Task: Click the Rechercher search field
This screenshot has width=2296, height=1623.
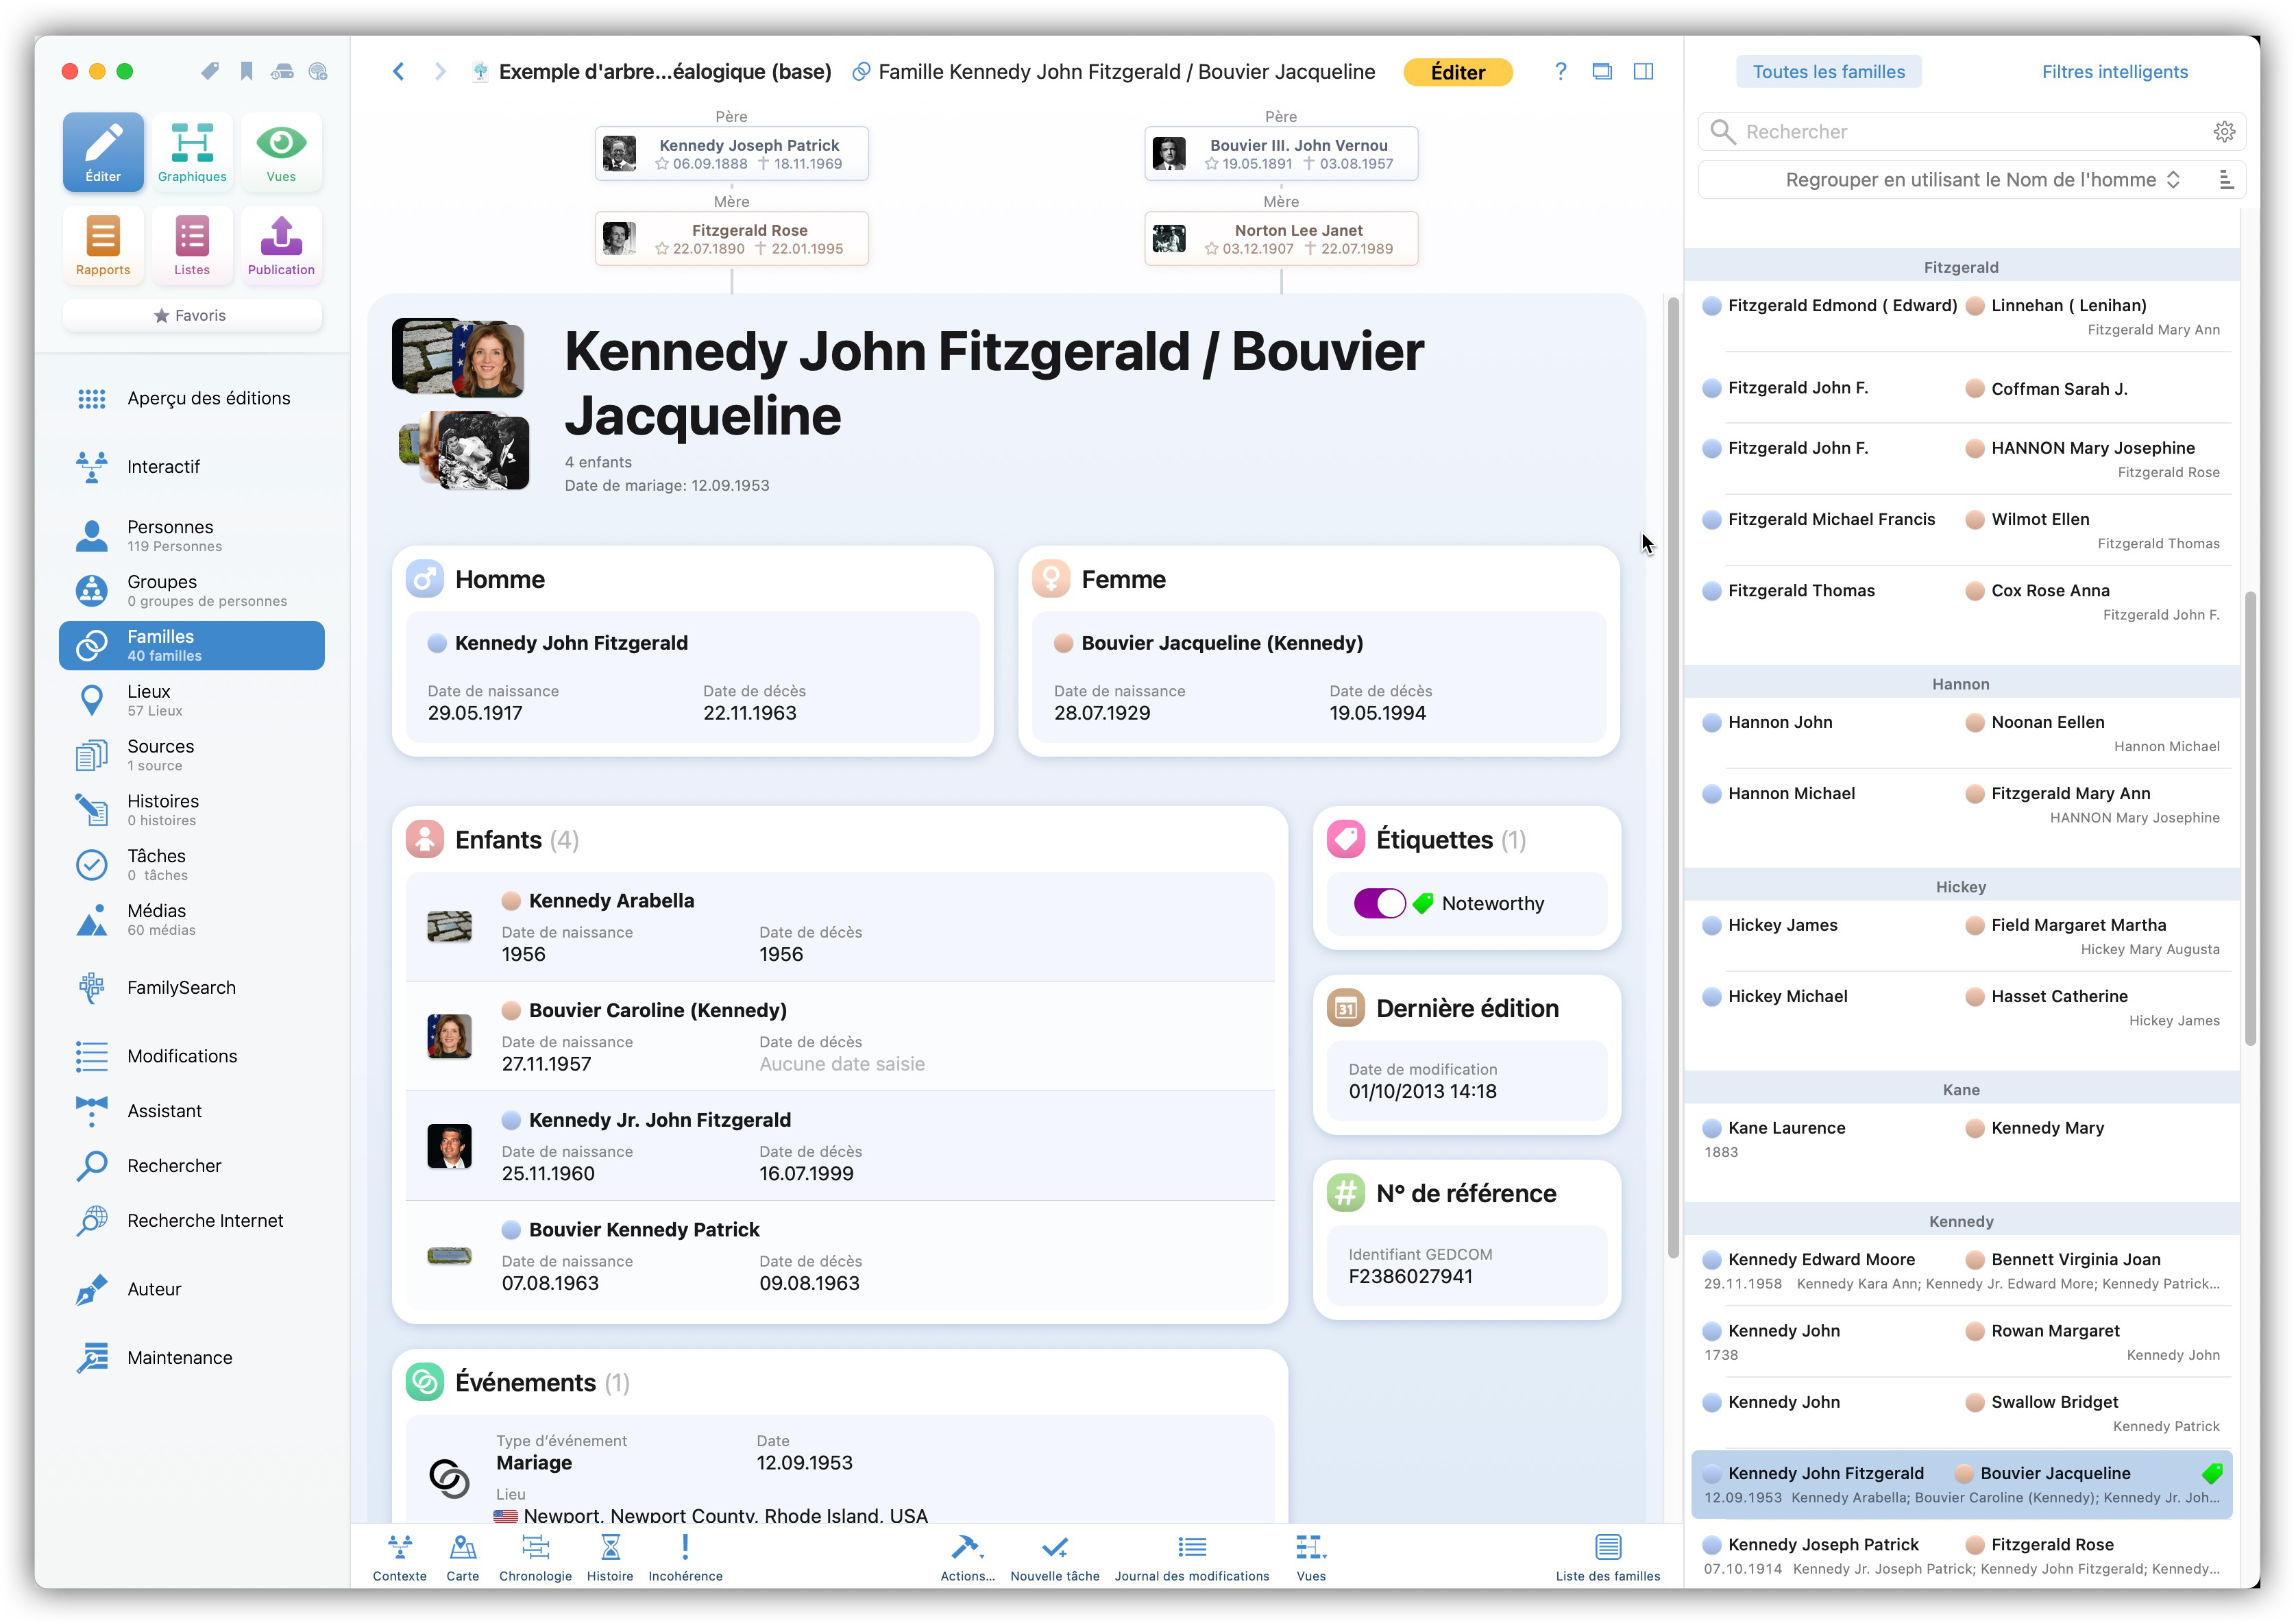Action: (x=1971, y=132)
